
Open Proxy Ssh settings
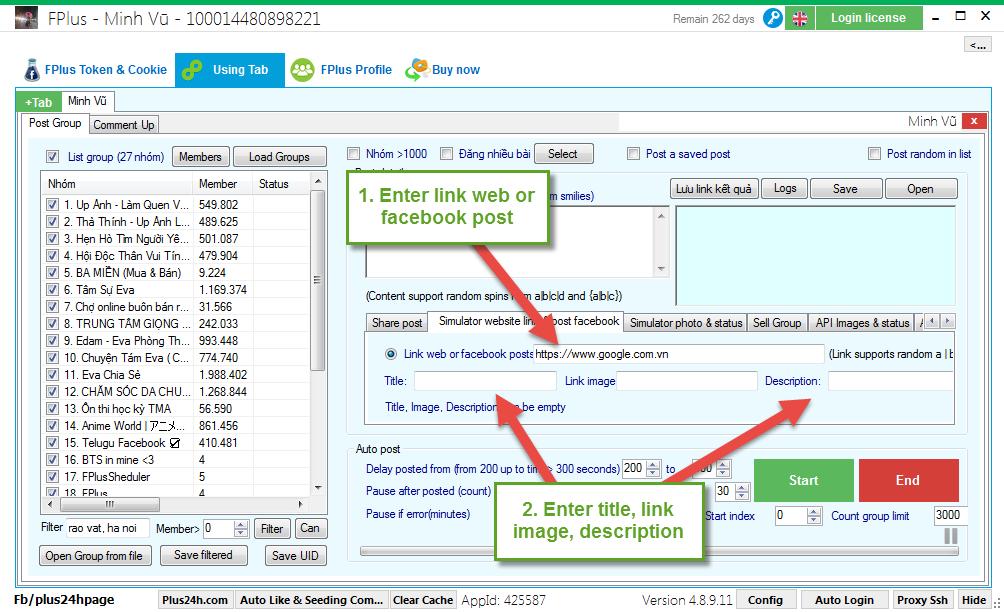[x=922, y=600]
